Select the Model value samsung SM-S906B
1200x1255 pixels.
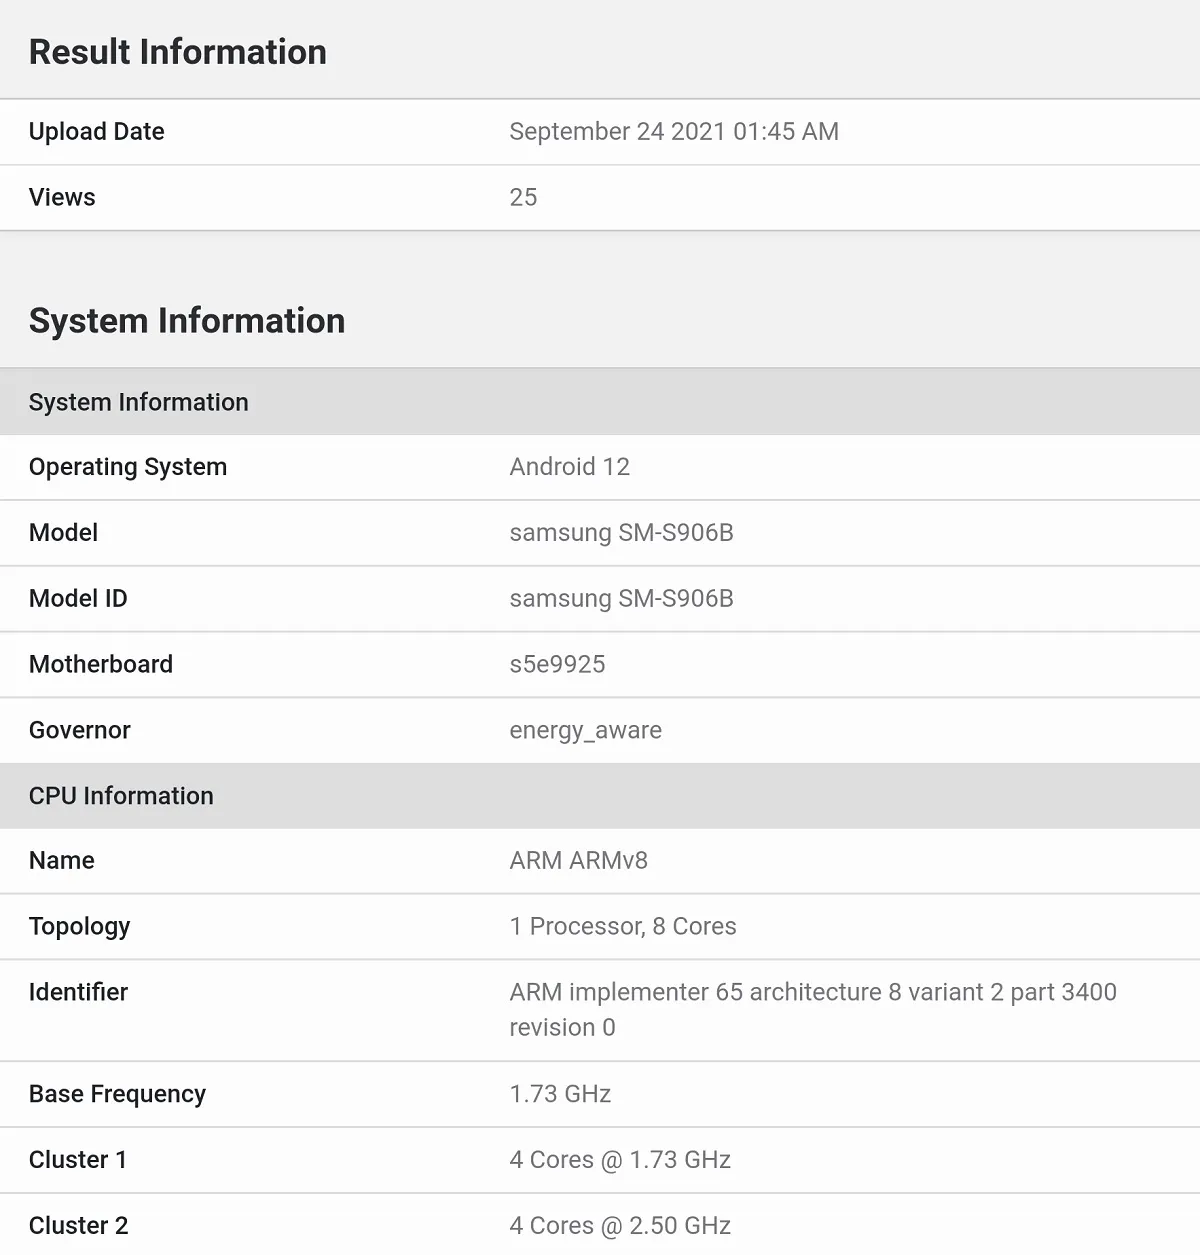pyautogui.click(x=621, y=533)
